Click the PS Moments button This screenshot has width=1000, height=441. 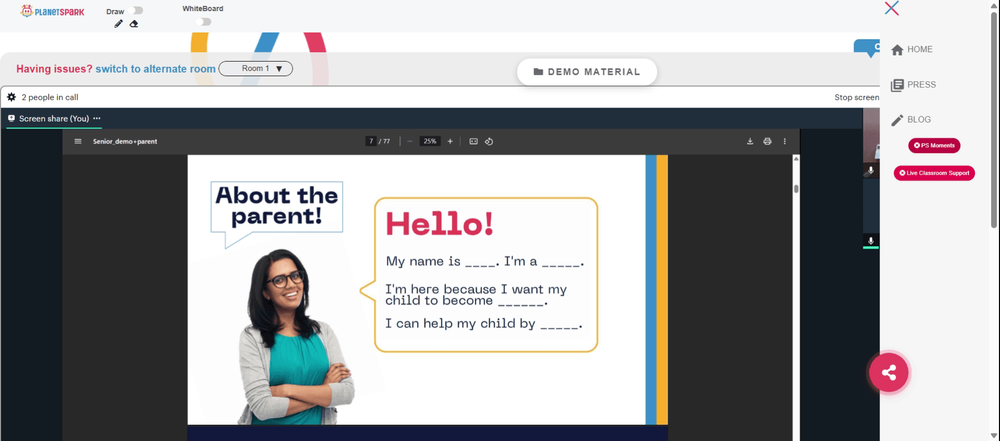click(934, 146)
